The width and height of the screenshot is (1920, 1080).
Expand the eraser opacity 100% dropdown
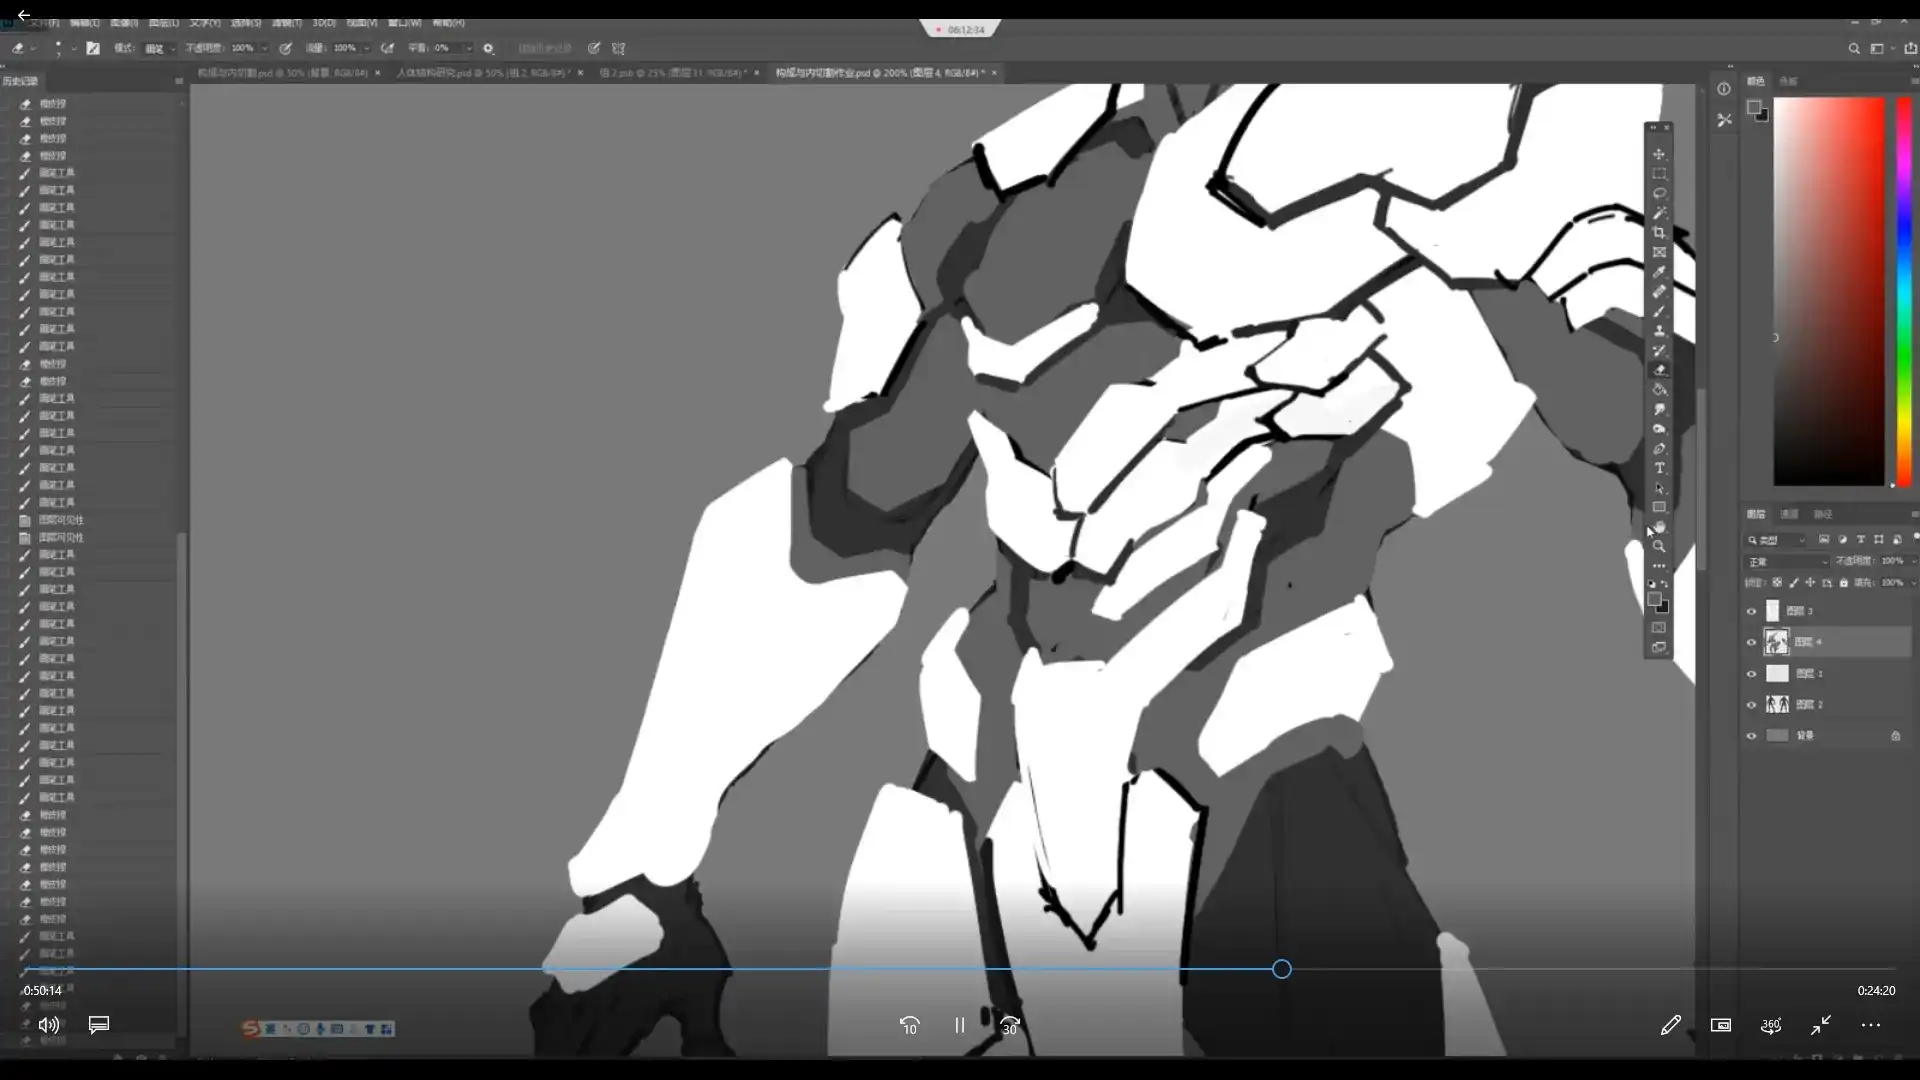pos(265,48)
